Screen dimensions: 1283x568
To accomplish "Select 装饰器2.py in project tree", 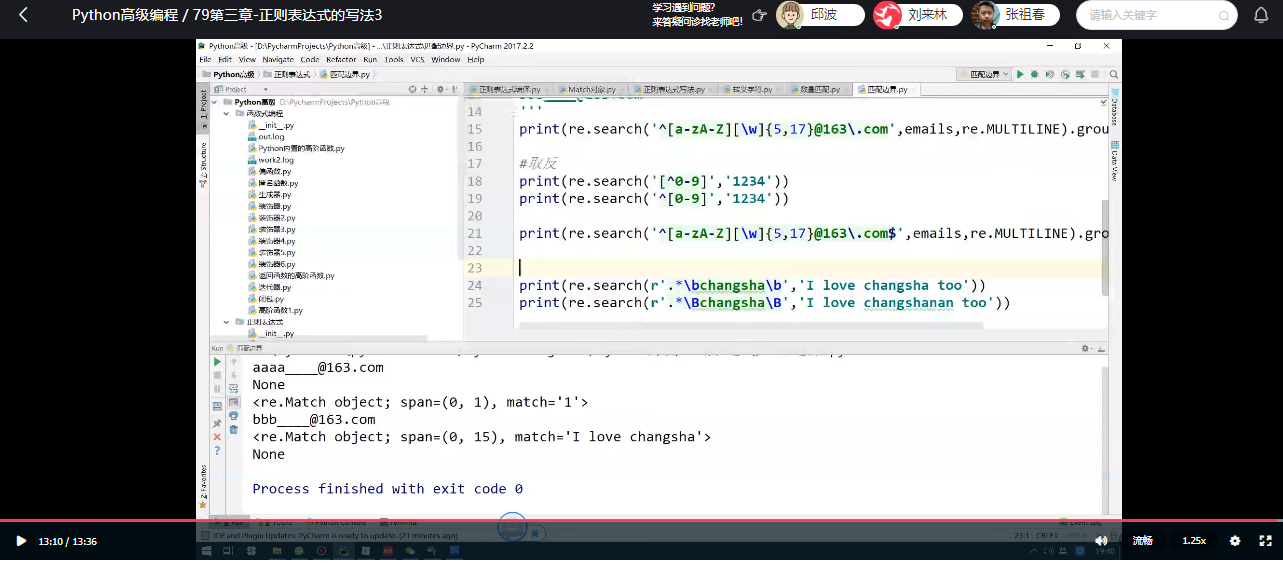I will pos(270,218).
